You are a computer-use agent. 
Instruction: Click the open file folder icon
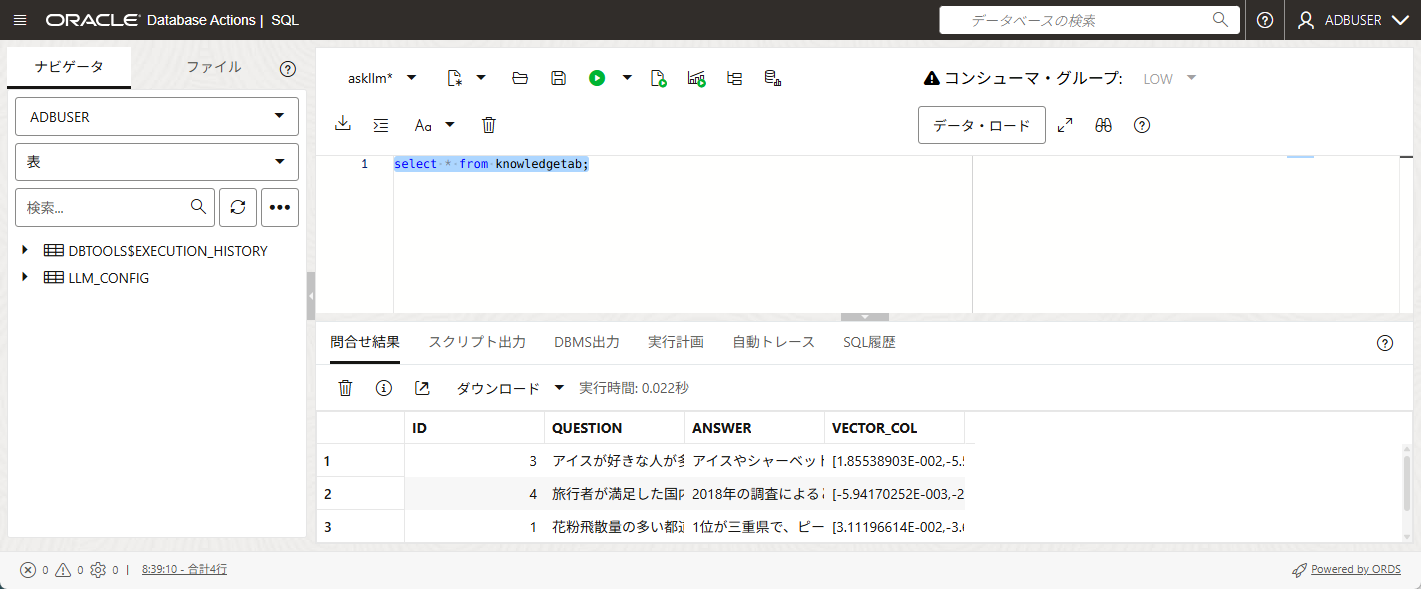click(520, 78)
